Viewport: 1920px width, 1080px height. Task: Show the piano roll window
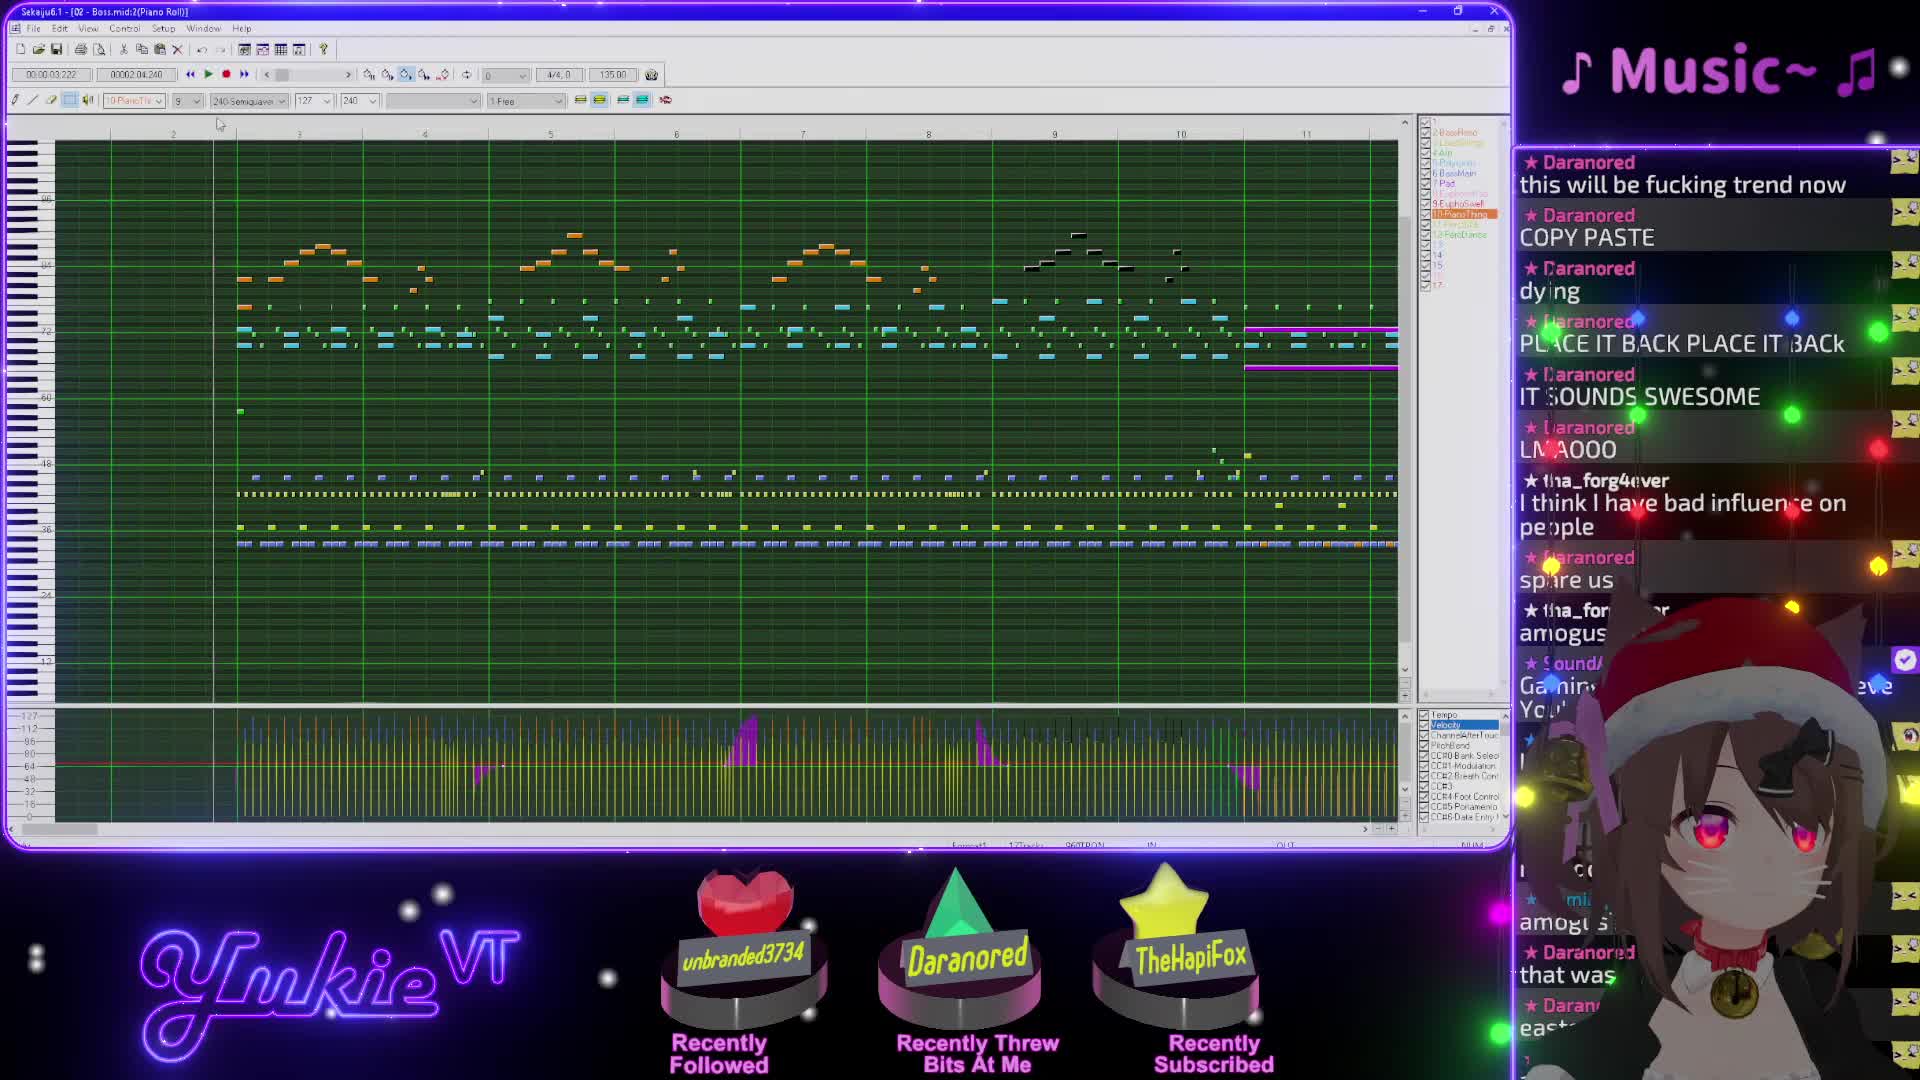pos(263,49)
